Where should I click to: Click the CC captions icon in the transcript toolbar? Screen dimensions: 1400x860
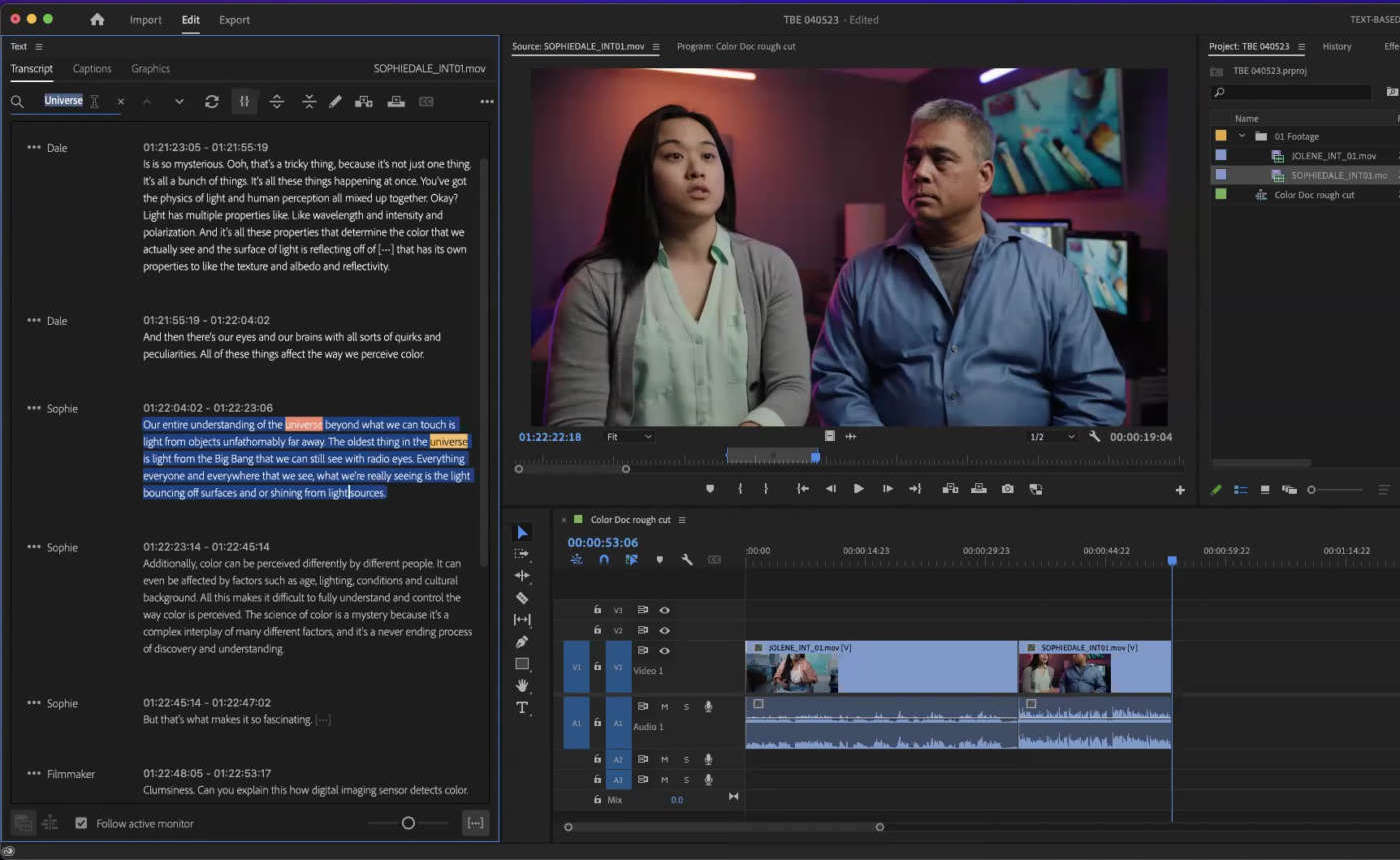tap(427, 101)
